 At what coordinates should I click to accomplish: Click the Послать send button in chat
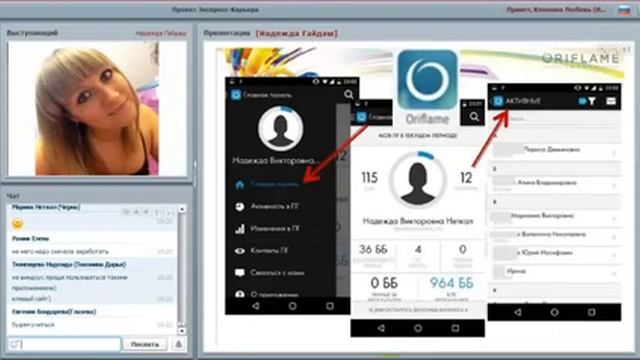click(x=145, y=344)
